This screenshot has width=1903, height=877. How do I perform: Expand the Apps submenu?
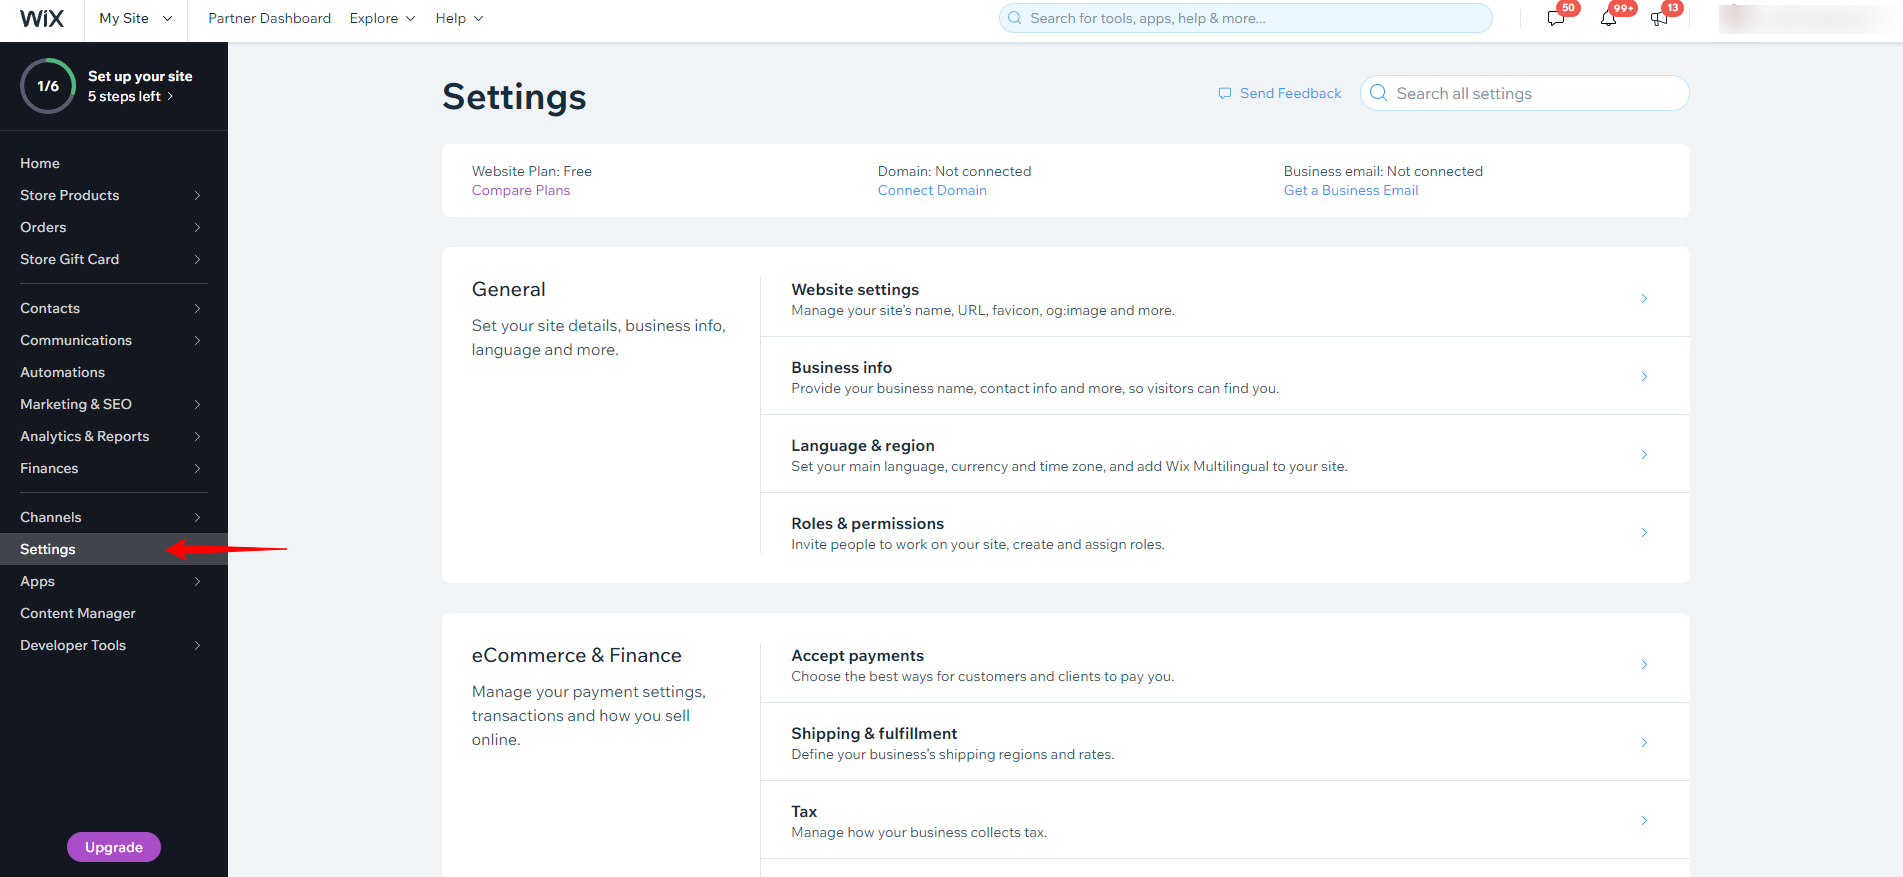[197, 581]
